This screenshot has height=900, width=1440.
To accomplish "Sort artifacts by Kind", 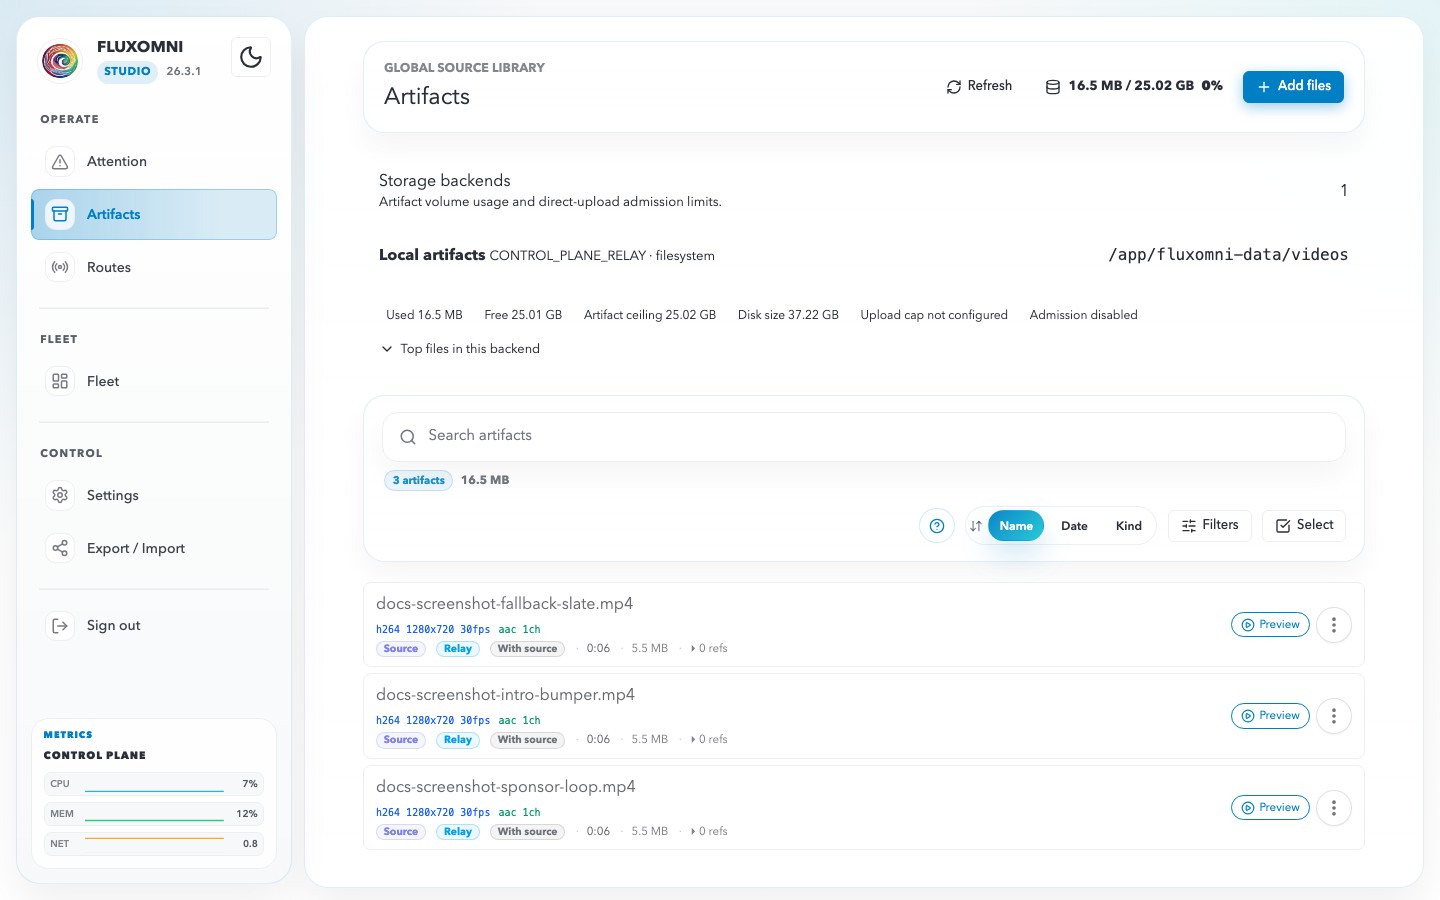I will click(x=1129, y=526).
